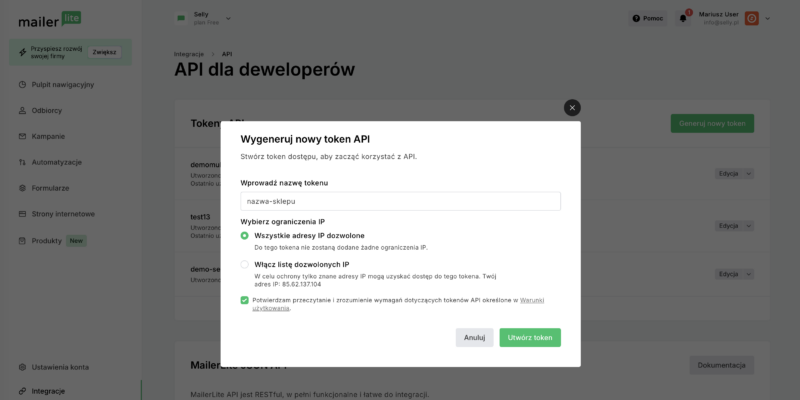Click the Kampanie envelope icon
800x400 pixels.
[x=22, y=136]
